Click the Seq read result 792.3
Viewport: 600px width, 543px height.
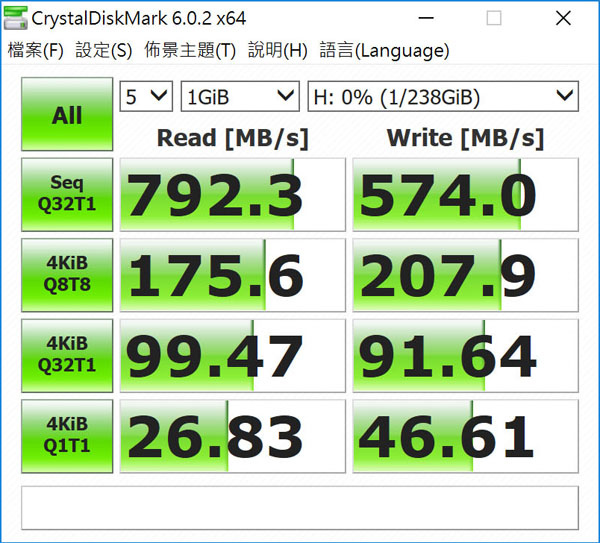point(233,194)
